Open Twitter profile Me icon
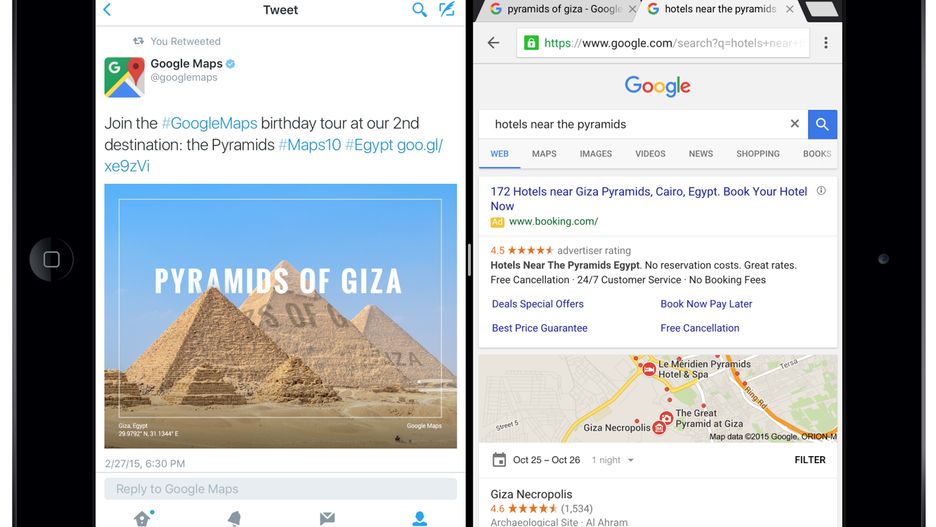Image resolution: width=936 pixels, height=527 pixels. point(420,518)
